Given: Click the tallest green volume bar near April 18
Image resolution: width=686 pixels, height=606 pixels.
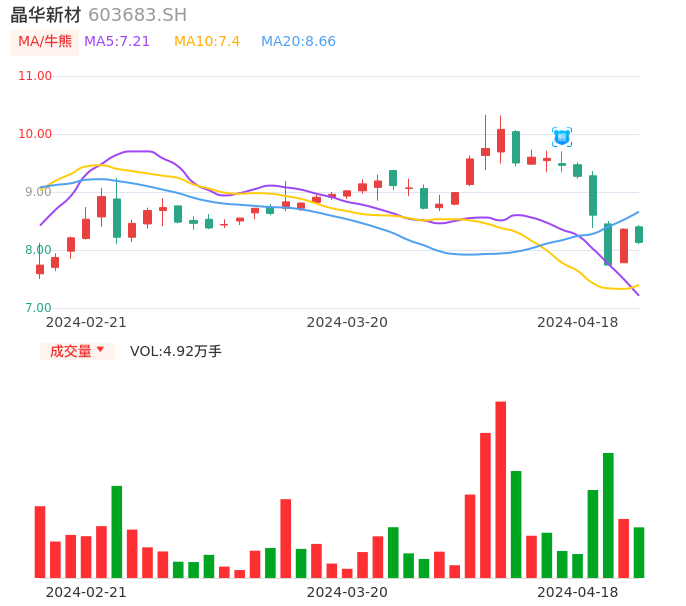Looking at the screenshot, I should (608, 515).
